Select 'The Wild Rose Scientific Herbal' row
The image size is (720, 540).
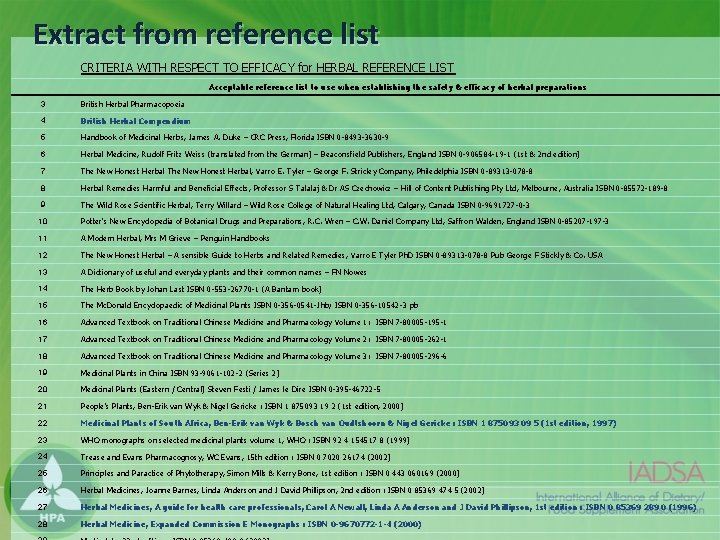pyautogui.click(x=305, y=205)
